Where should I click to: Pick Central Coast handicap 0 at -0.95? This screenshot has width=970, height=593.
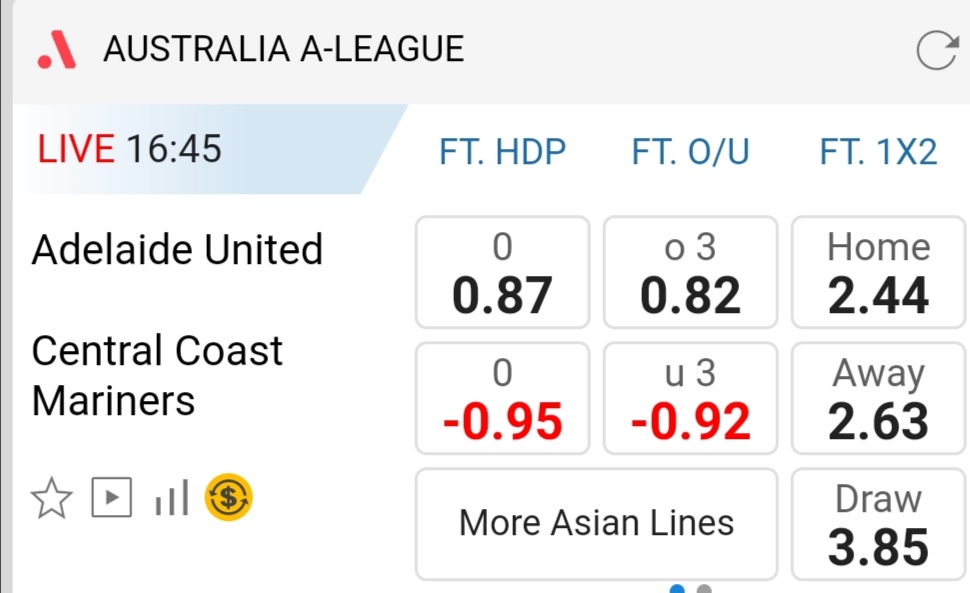(502, 398)
